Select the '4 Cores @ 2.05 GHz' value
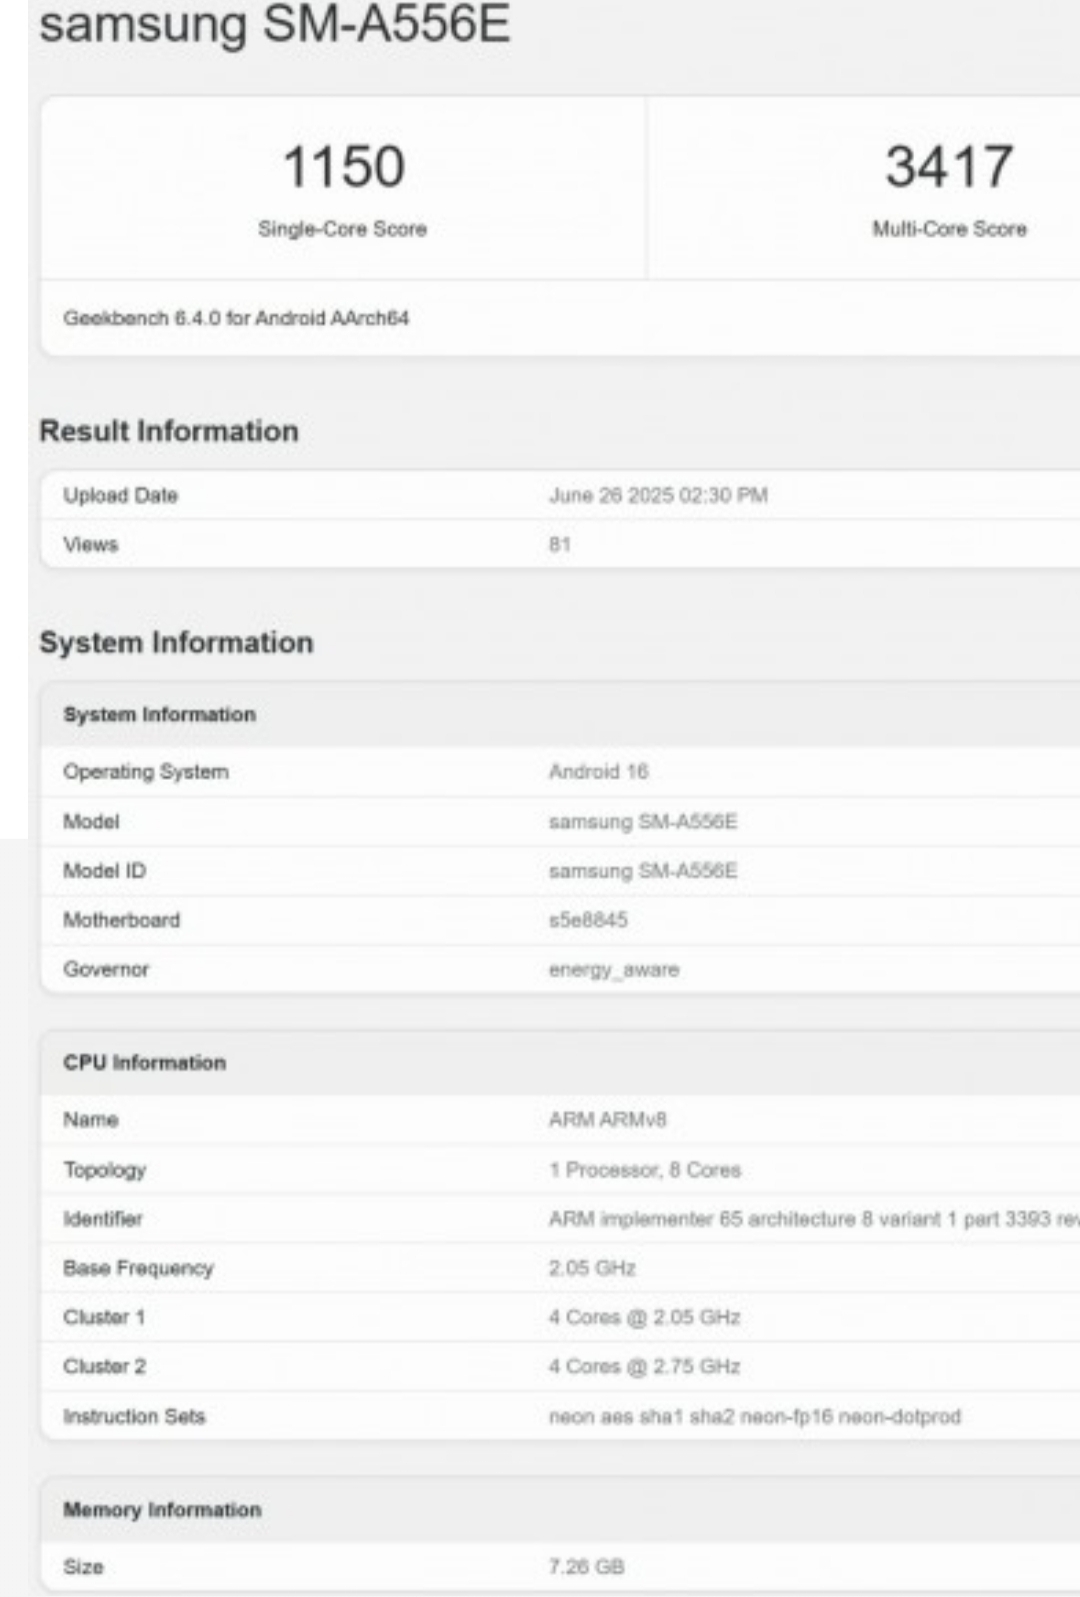The width and height of the screenshot is (1080, 1597). pyautogui.click(x=644, y=1317)
